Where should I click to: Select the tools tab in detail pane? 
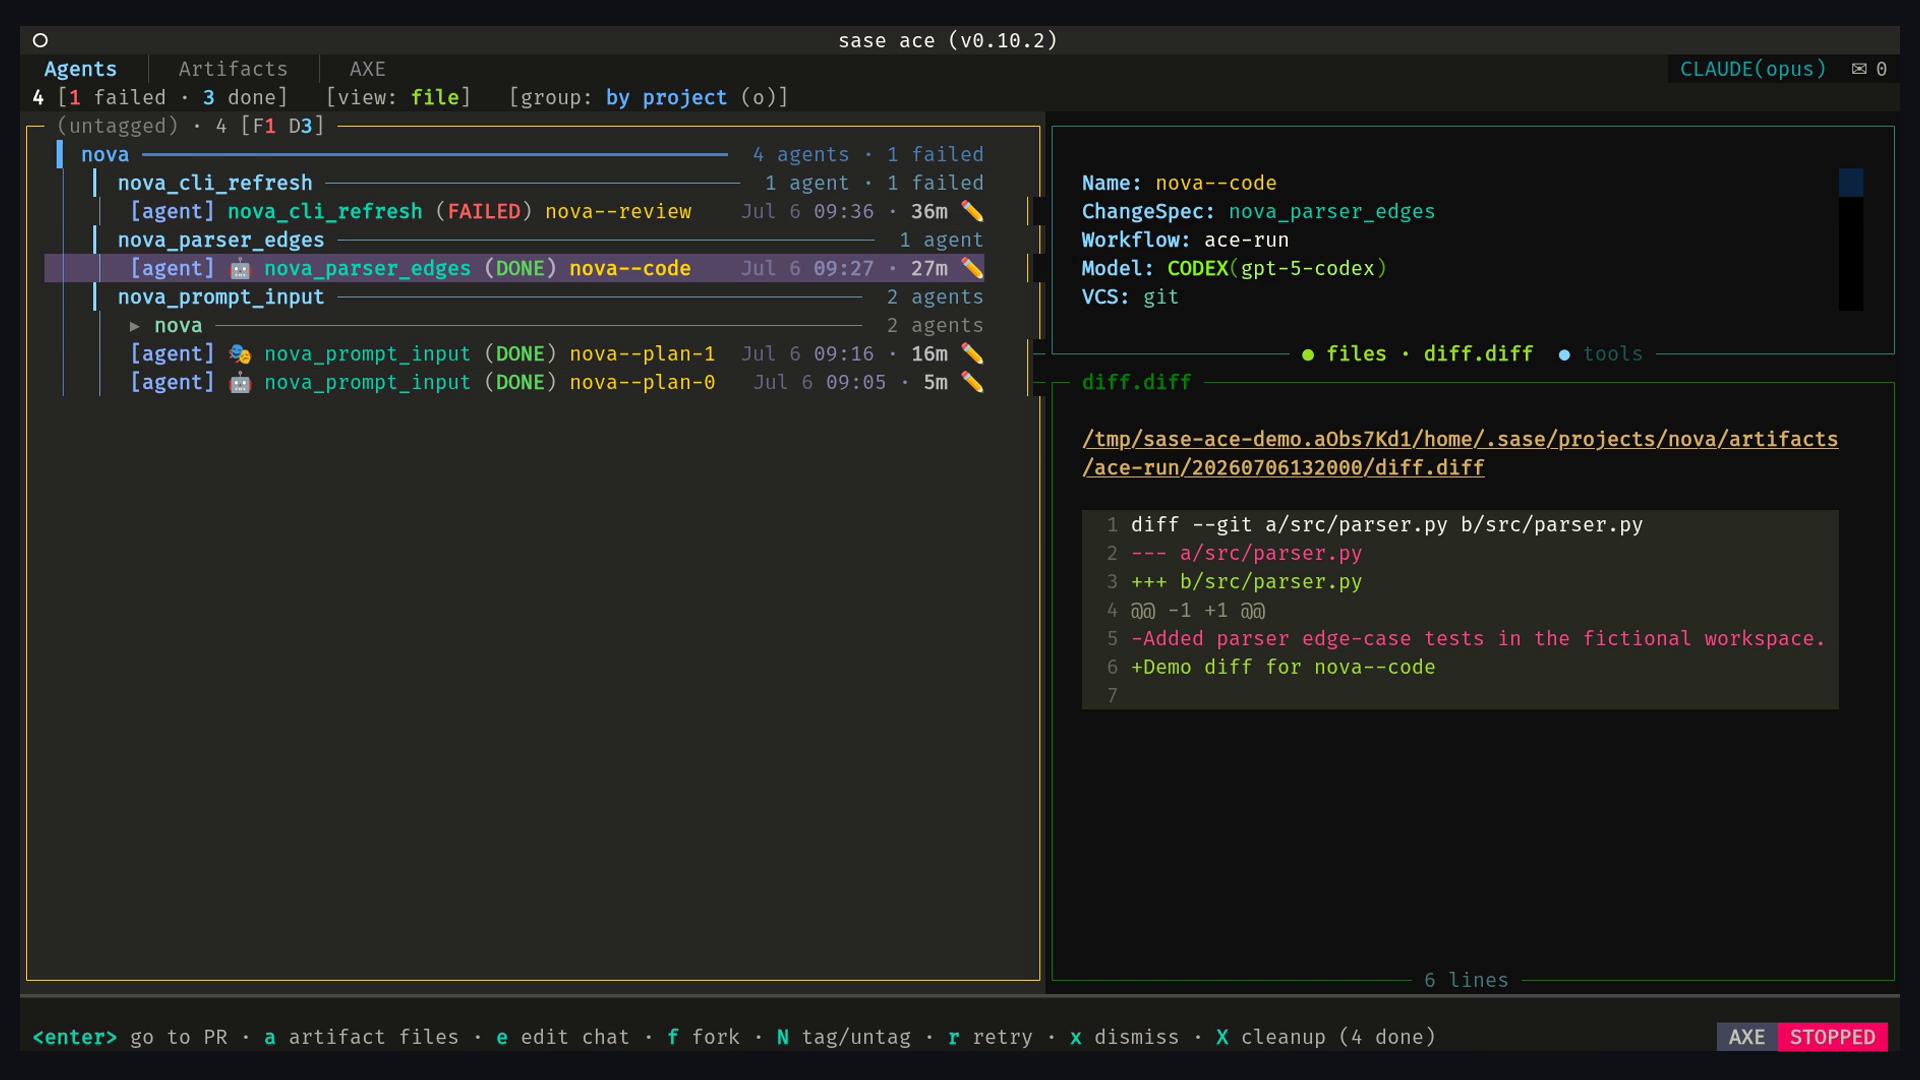[1613, 354]
